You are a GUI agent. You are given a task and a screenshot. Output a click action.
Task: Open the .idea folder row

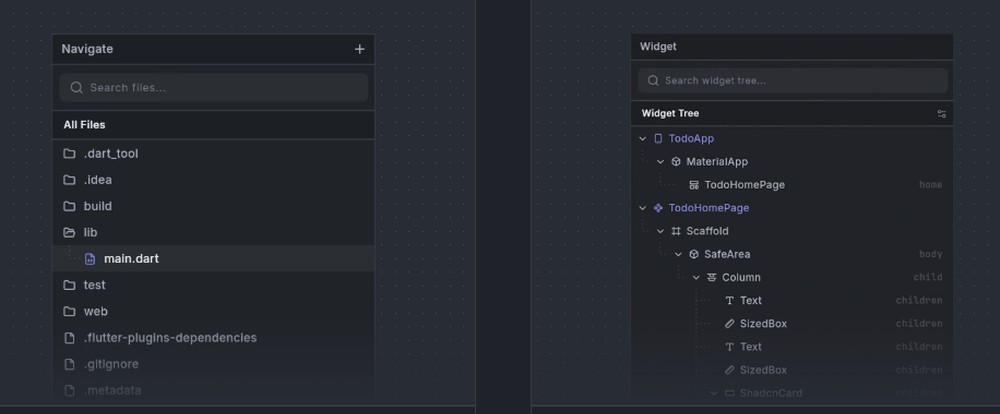(x=213, y=180)
